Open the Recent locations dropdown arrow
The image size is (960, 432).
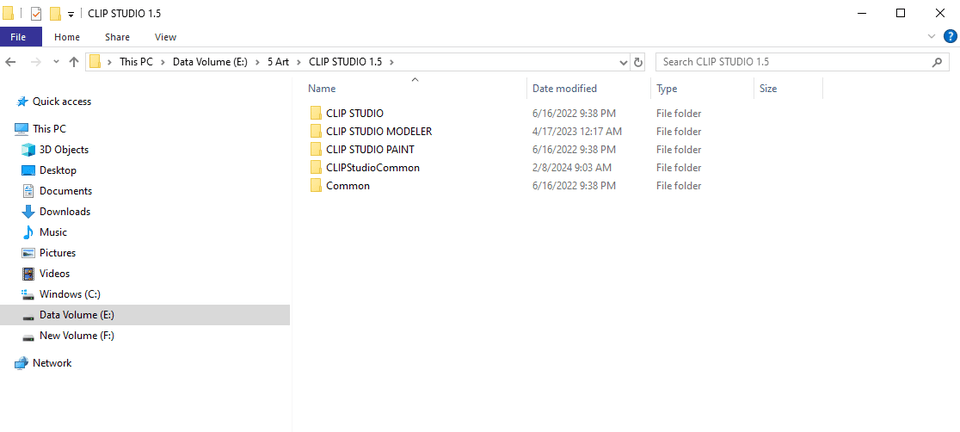[x=55, y=62]
